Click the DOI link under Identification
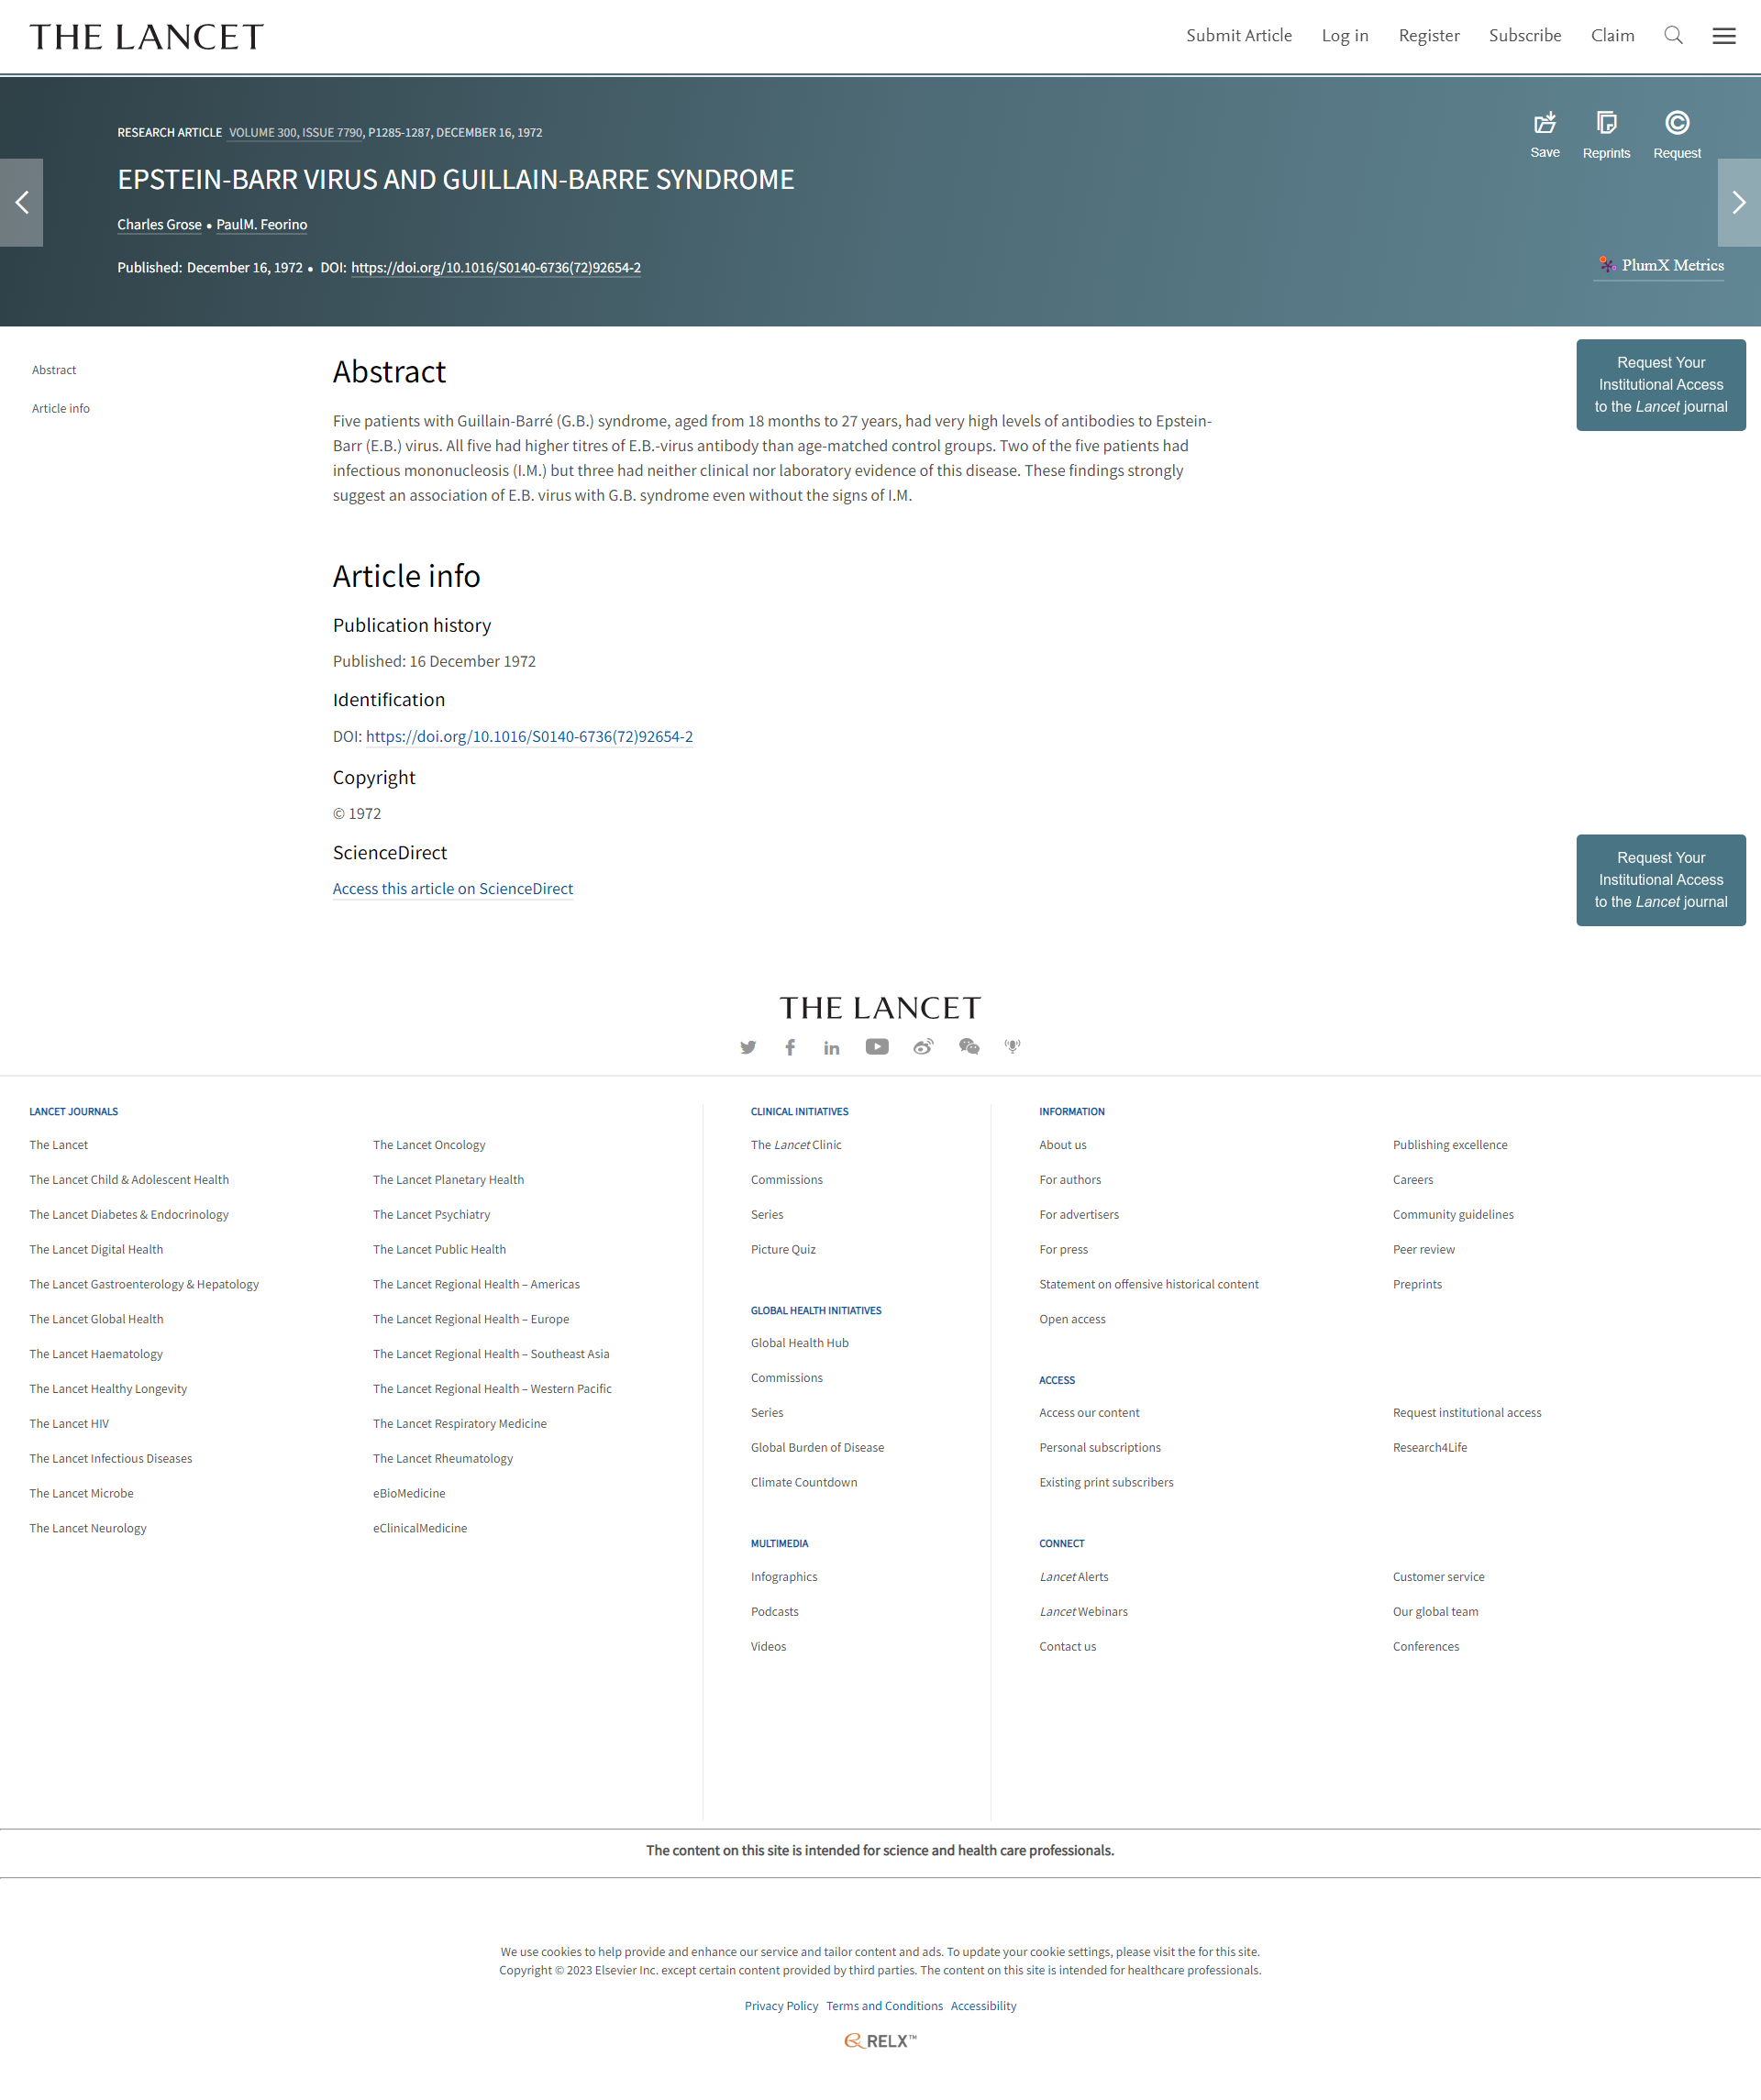Screen dimensions: 1761x2100 click(x=529, y=736)
